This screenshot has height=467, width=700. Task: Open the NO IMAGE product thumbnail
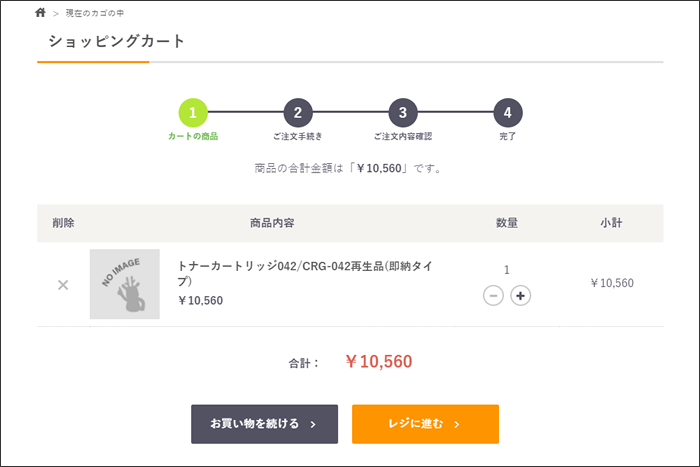pyautogui.click(x=125, y=284)
